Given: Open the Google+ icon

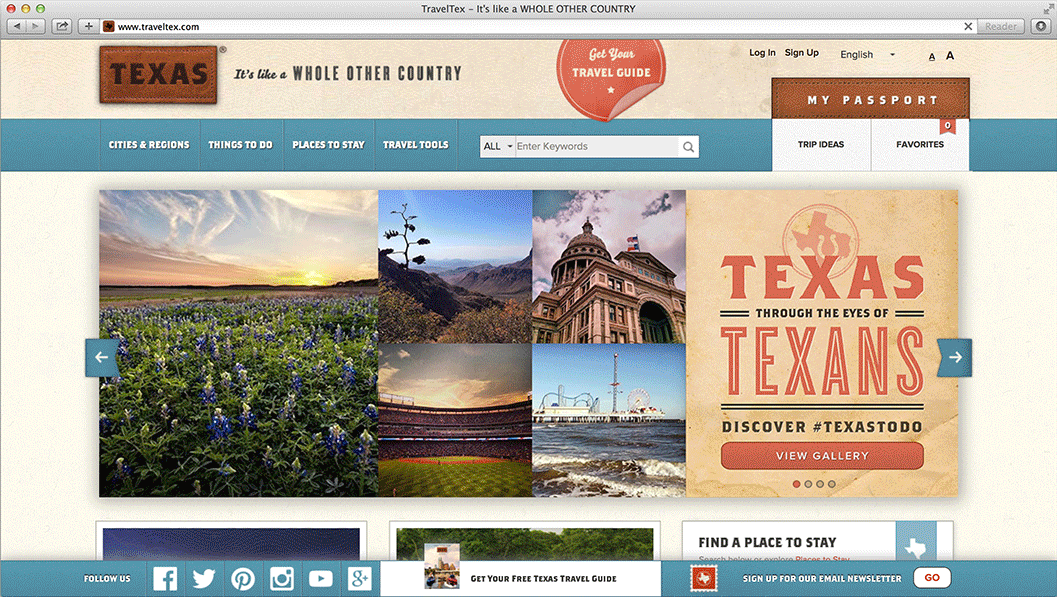Looking at the screenshot, I should [x=359, y=577].
